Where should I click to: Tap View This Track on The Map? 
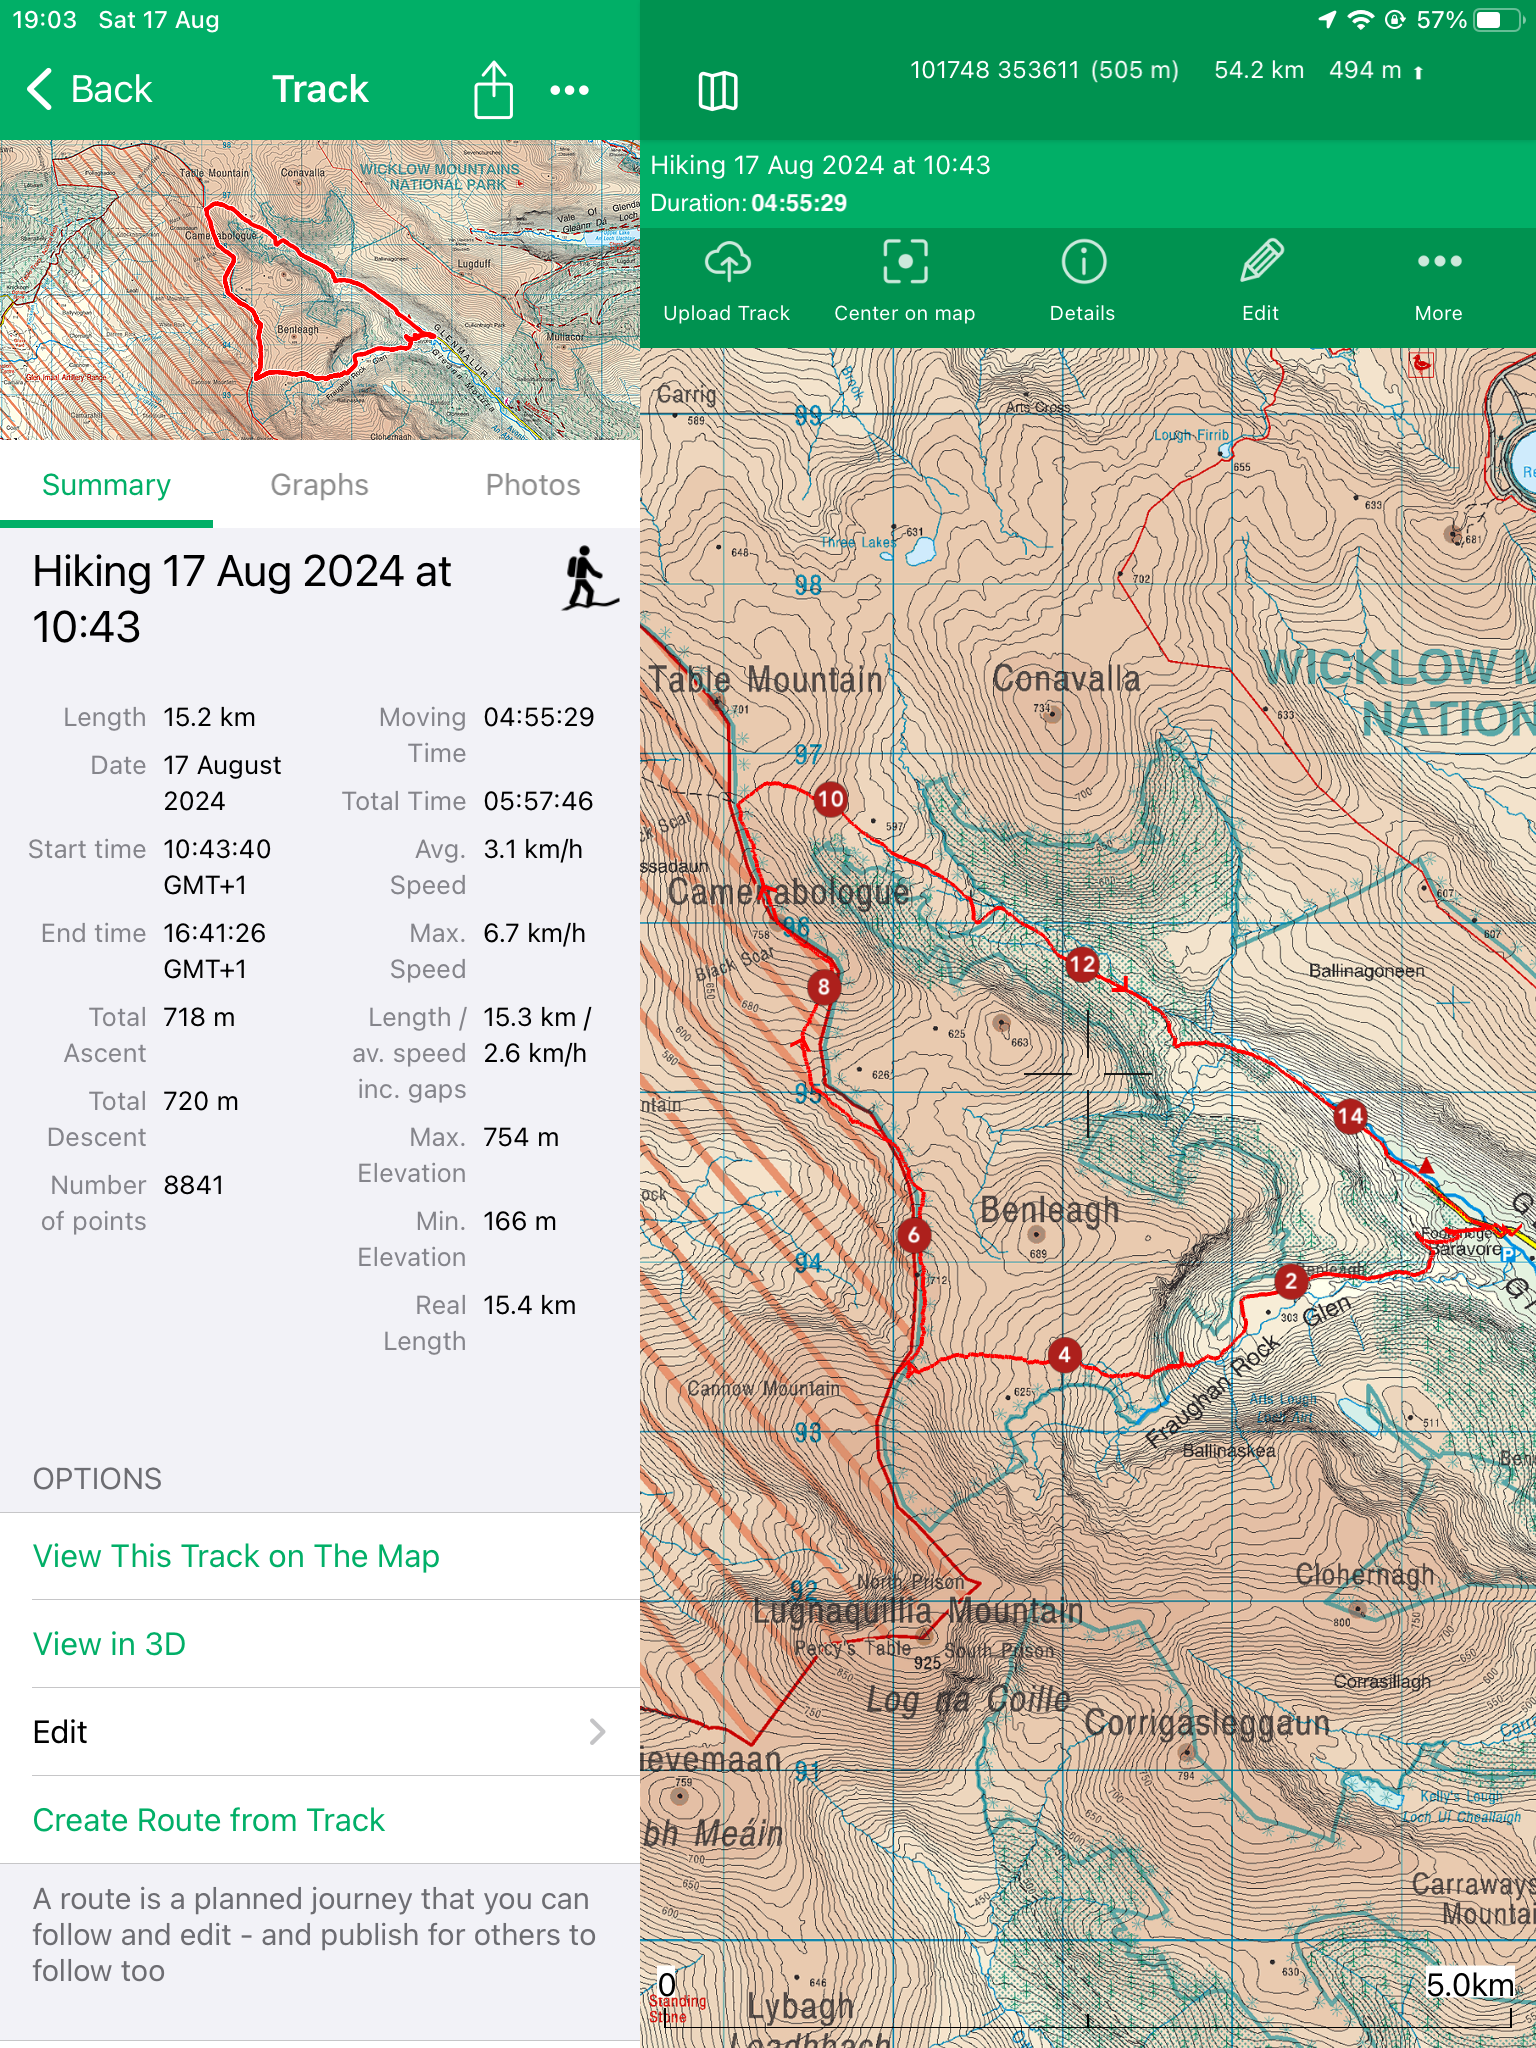point(236,1556)
